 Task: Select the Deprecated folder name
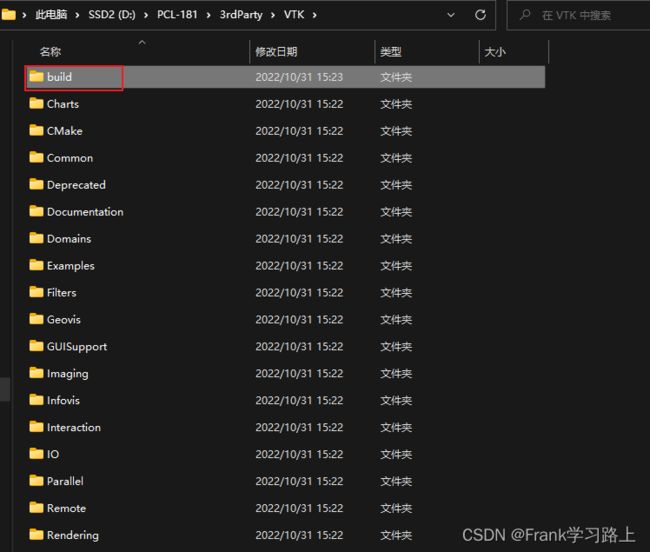pos(76,185)
